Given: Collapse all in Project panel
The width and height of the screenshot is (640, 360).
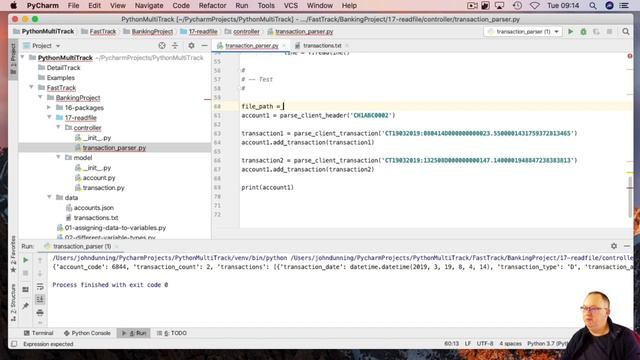Looking at the screenshot, I should pyautogui.click(x=175, y=46).
